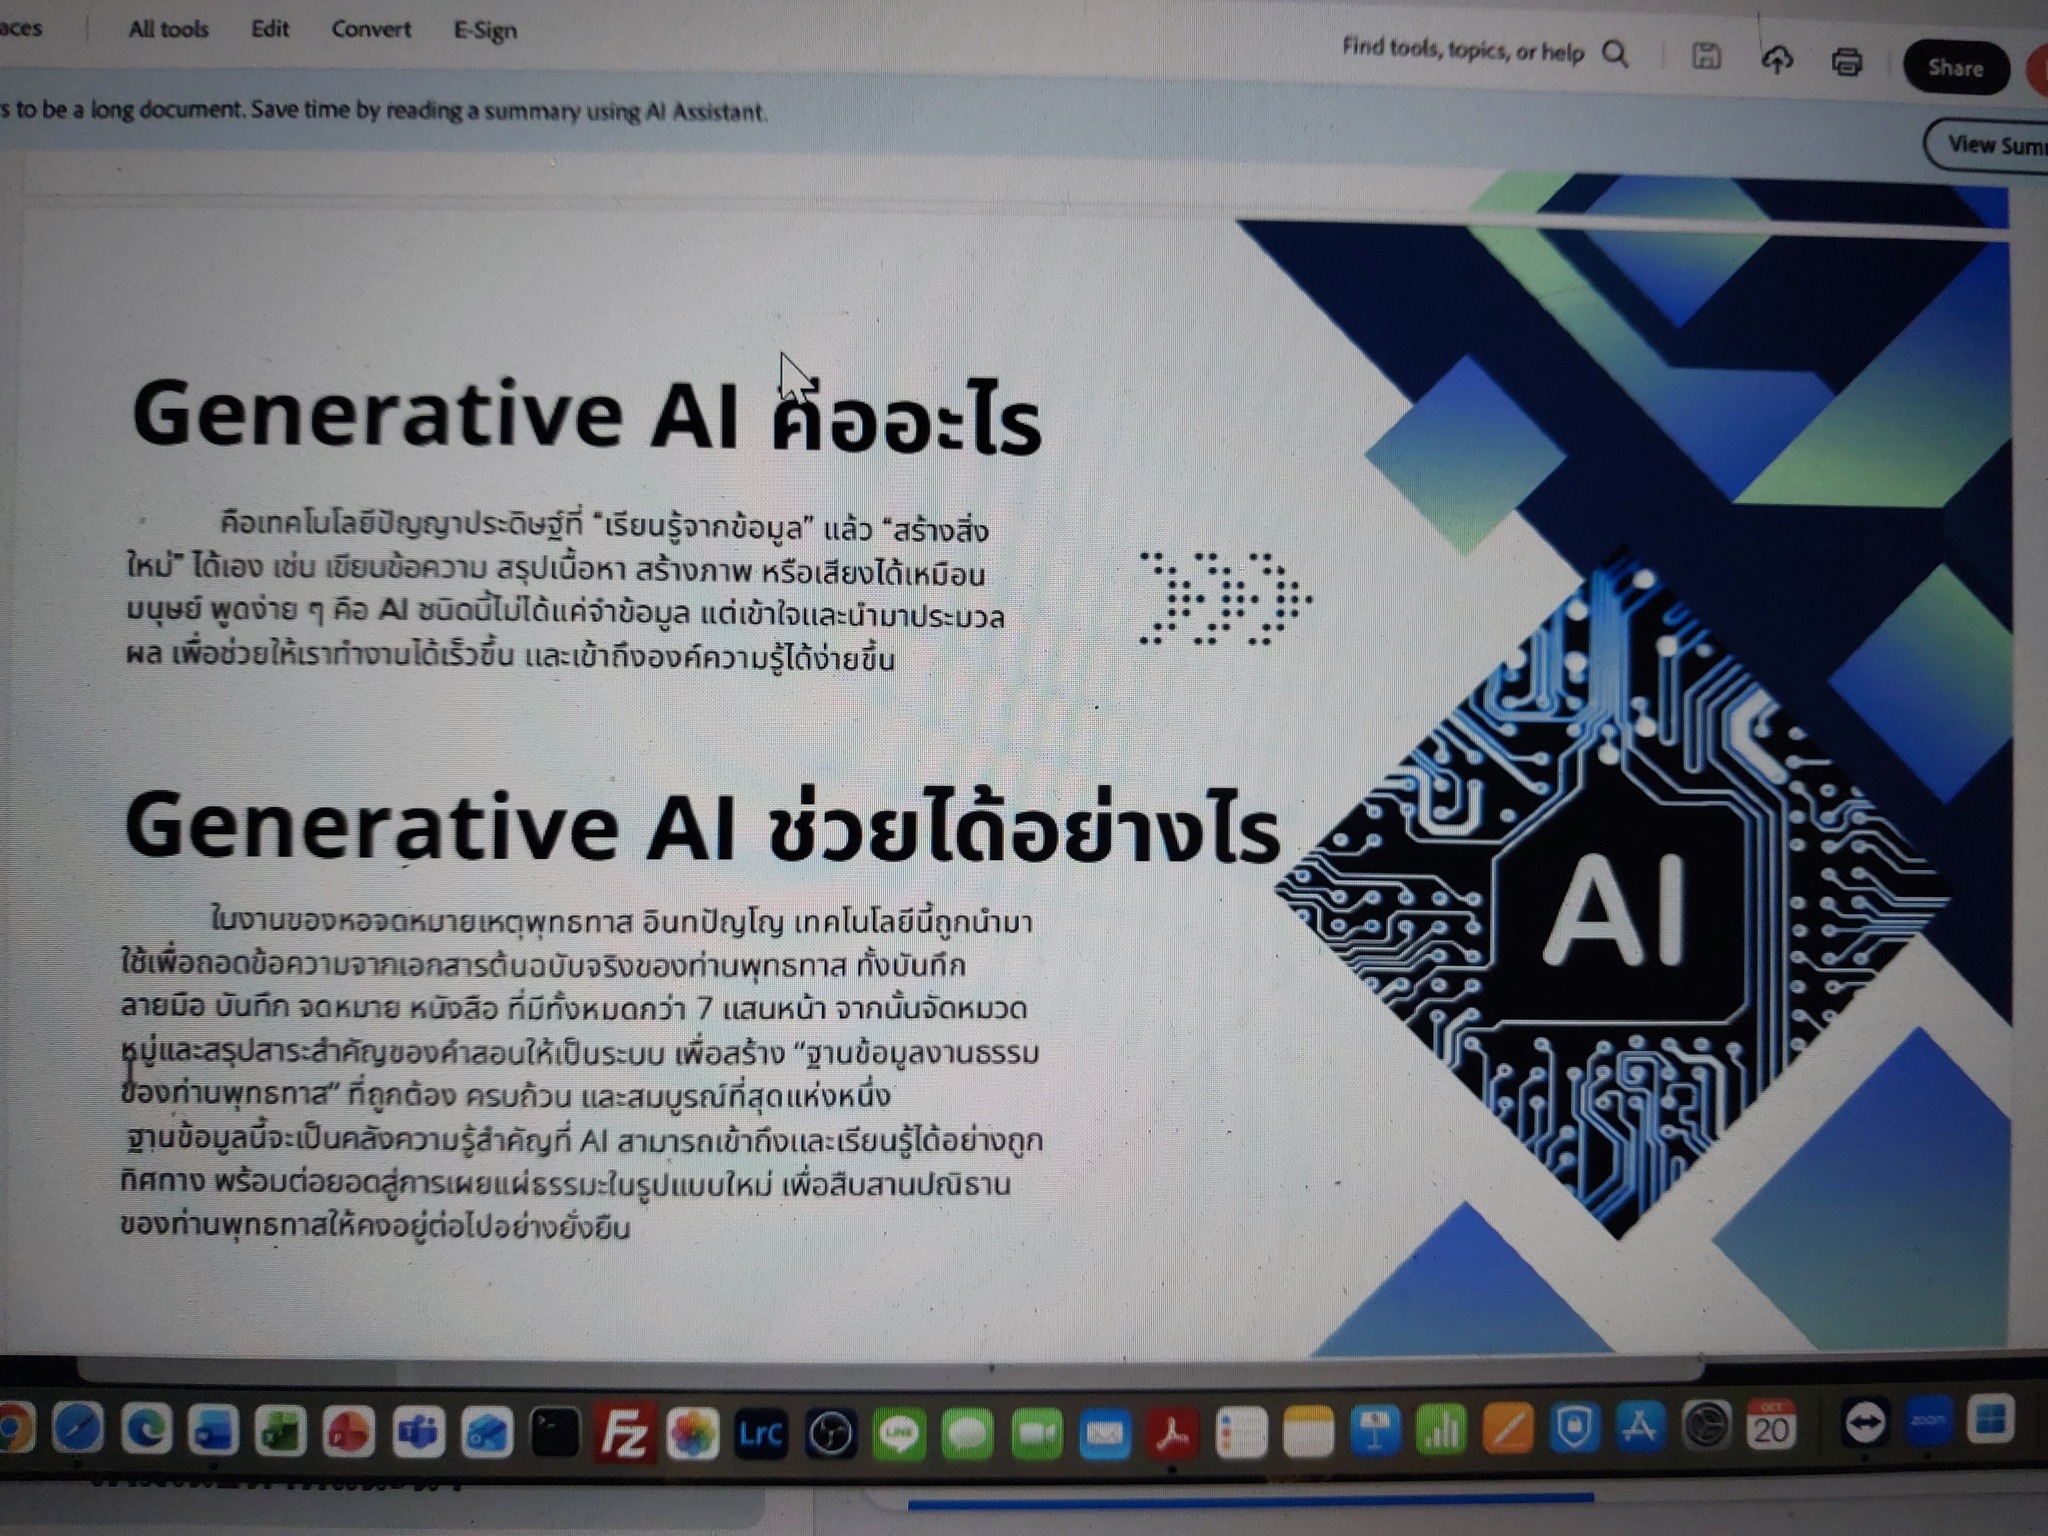Click the Share button

[x=1955, y=68]
